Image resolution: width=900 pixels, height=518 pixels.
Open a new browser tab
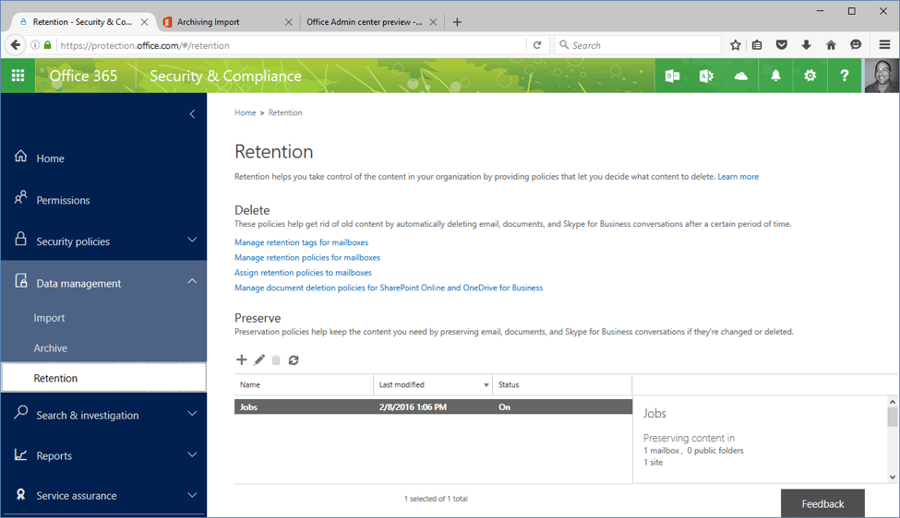click(x=457, y=22)
